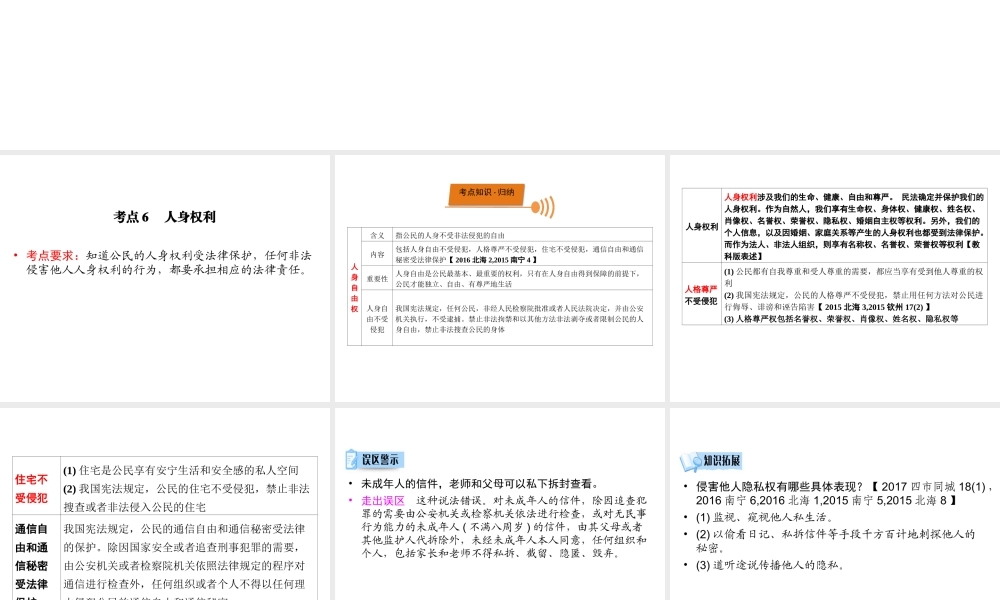
Task: Select the 人身权利 row header cell
Action: pyautogui.click(x=702, y=226)
